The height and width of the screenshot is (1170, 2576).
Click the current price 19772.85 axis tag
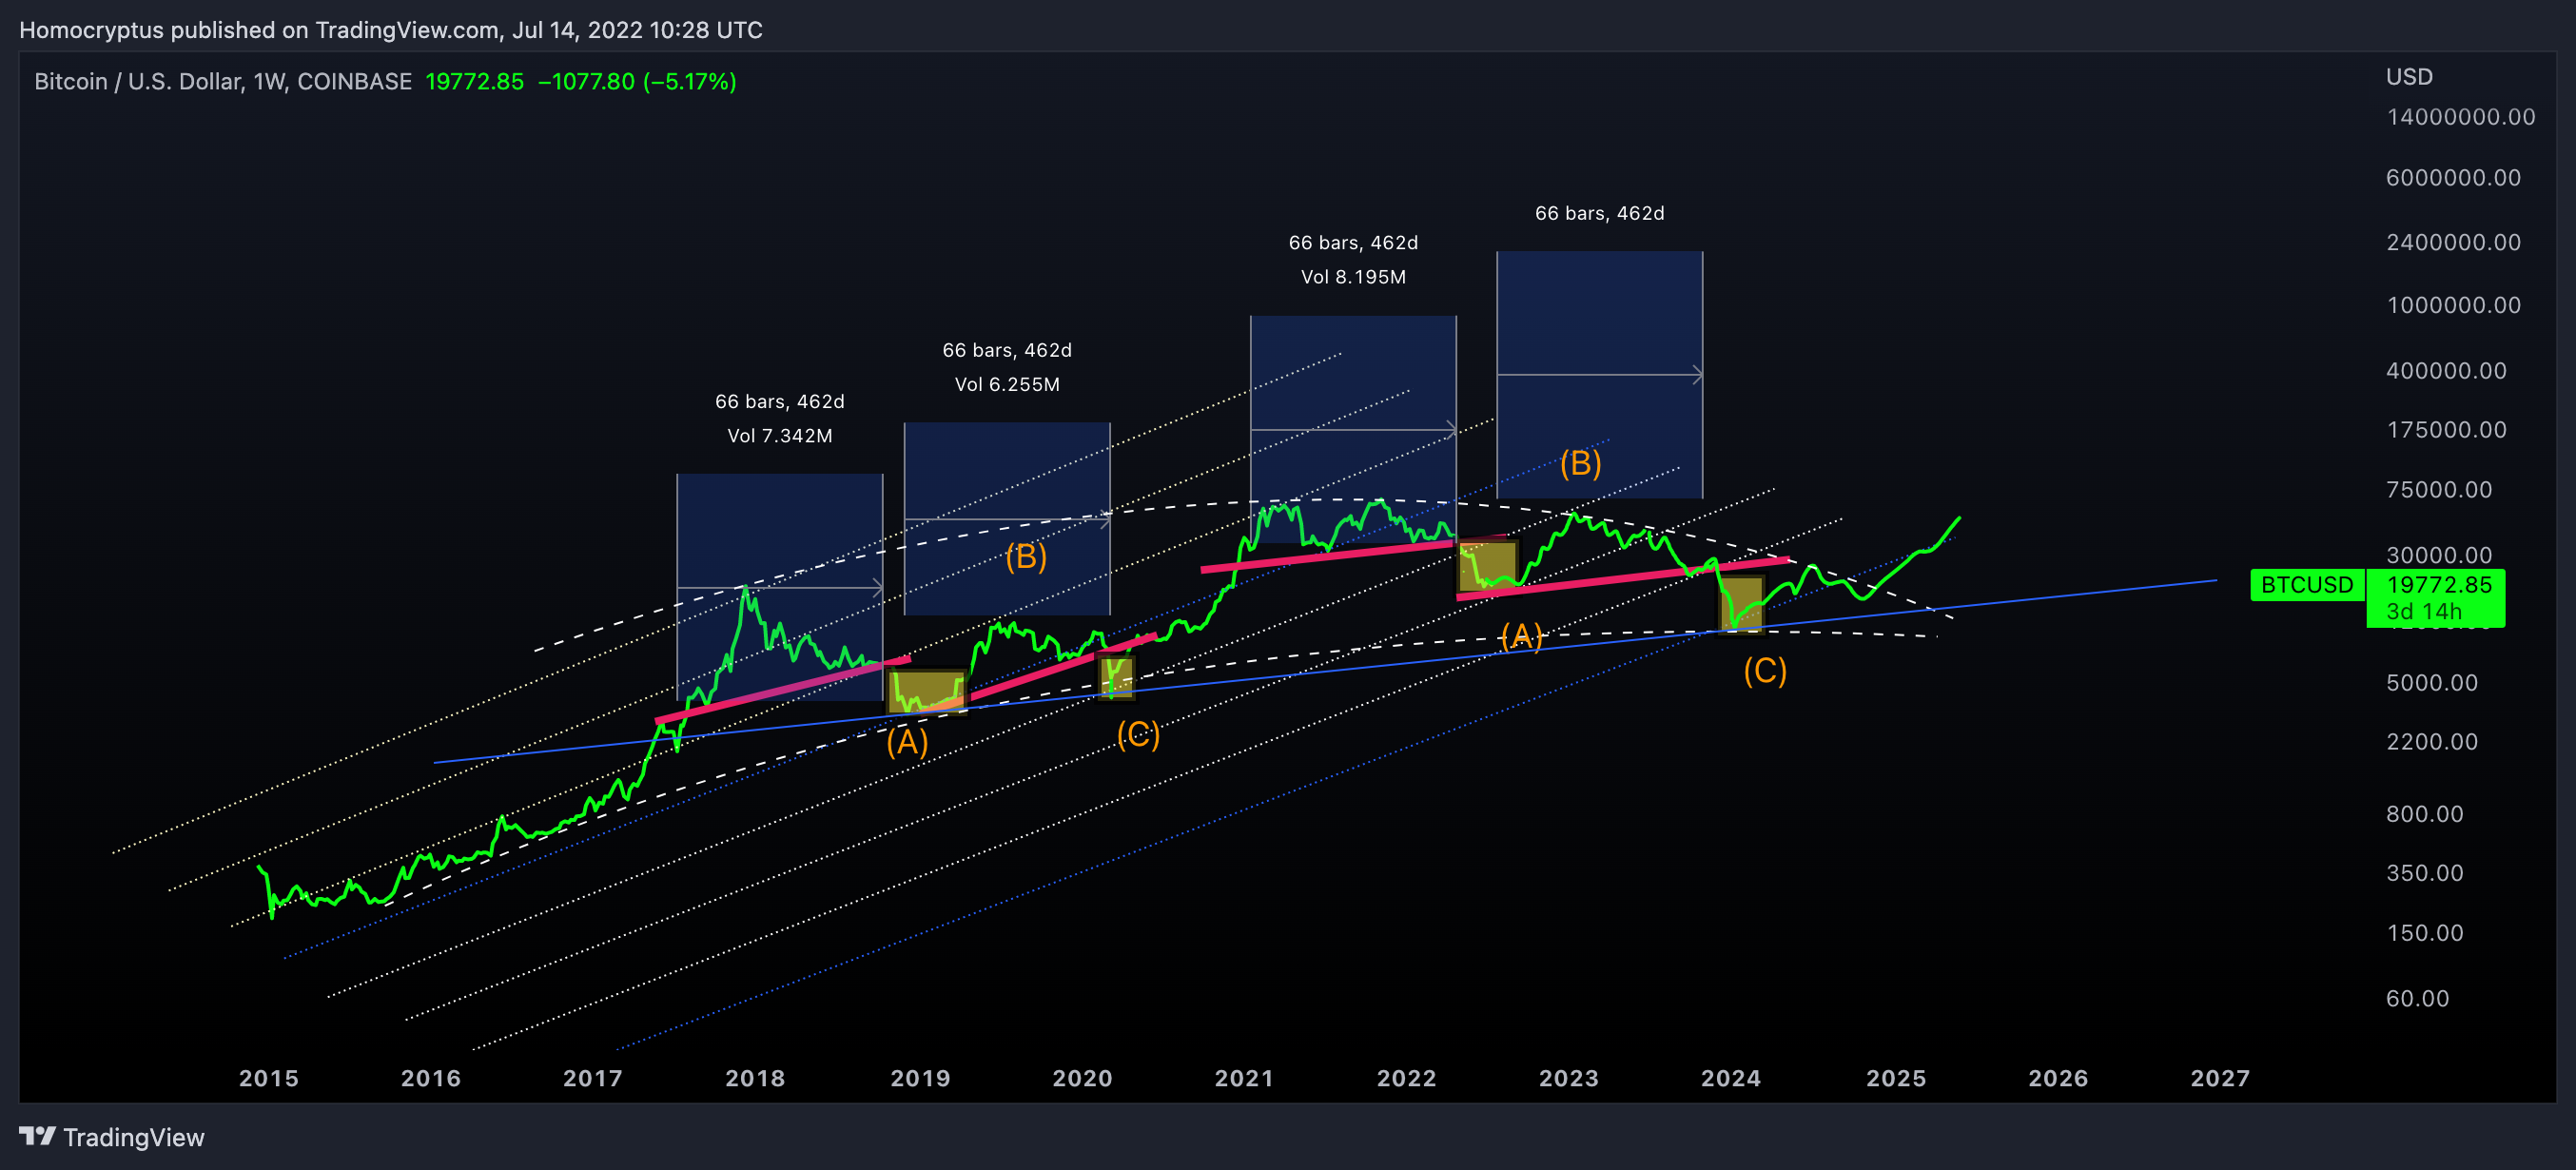point(2438,585)
